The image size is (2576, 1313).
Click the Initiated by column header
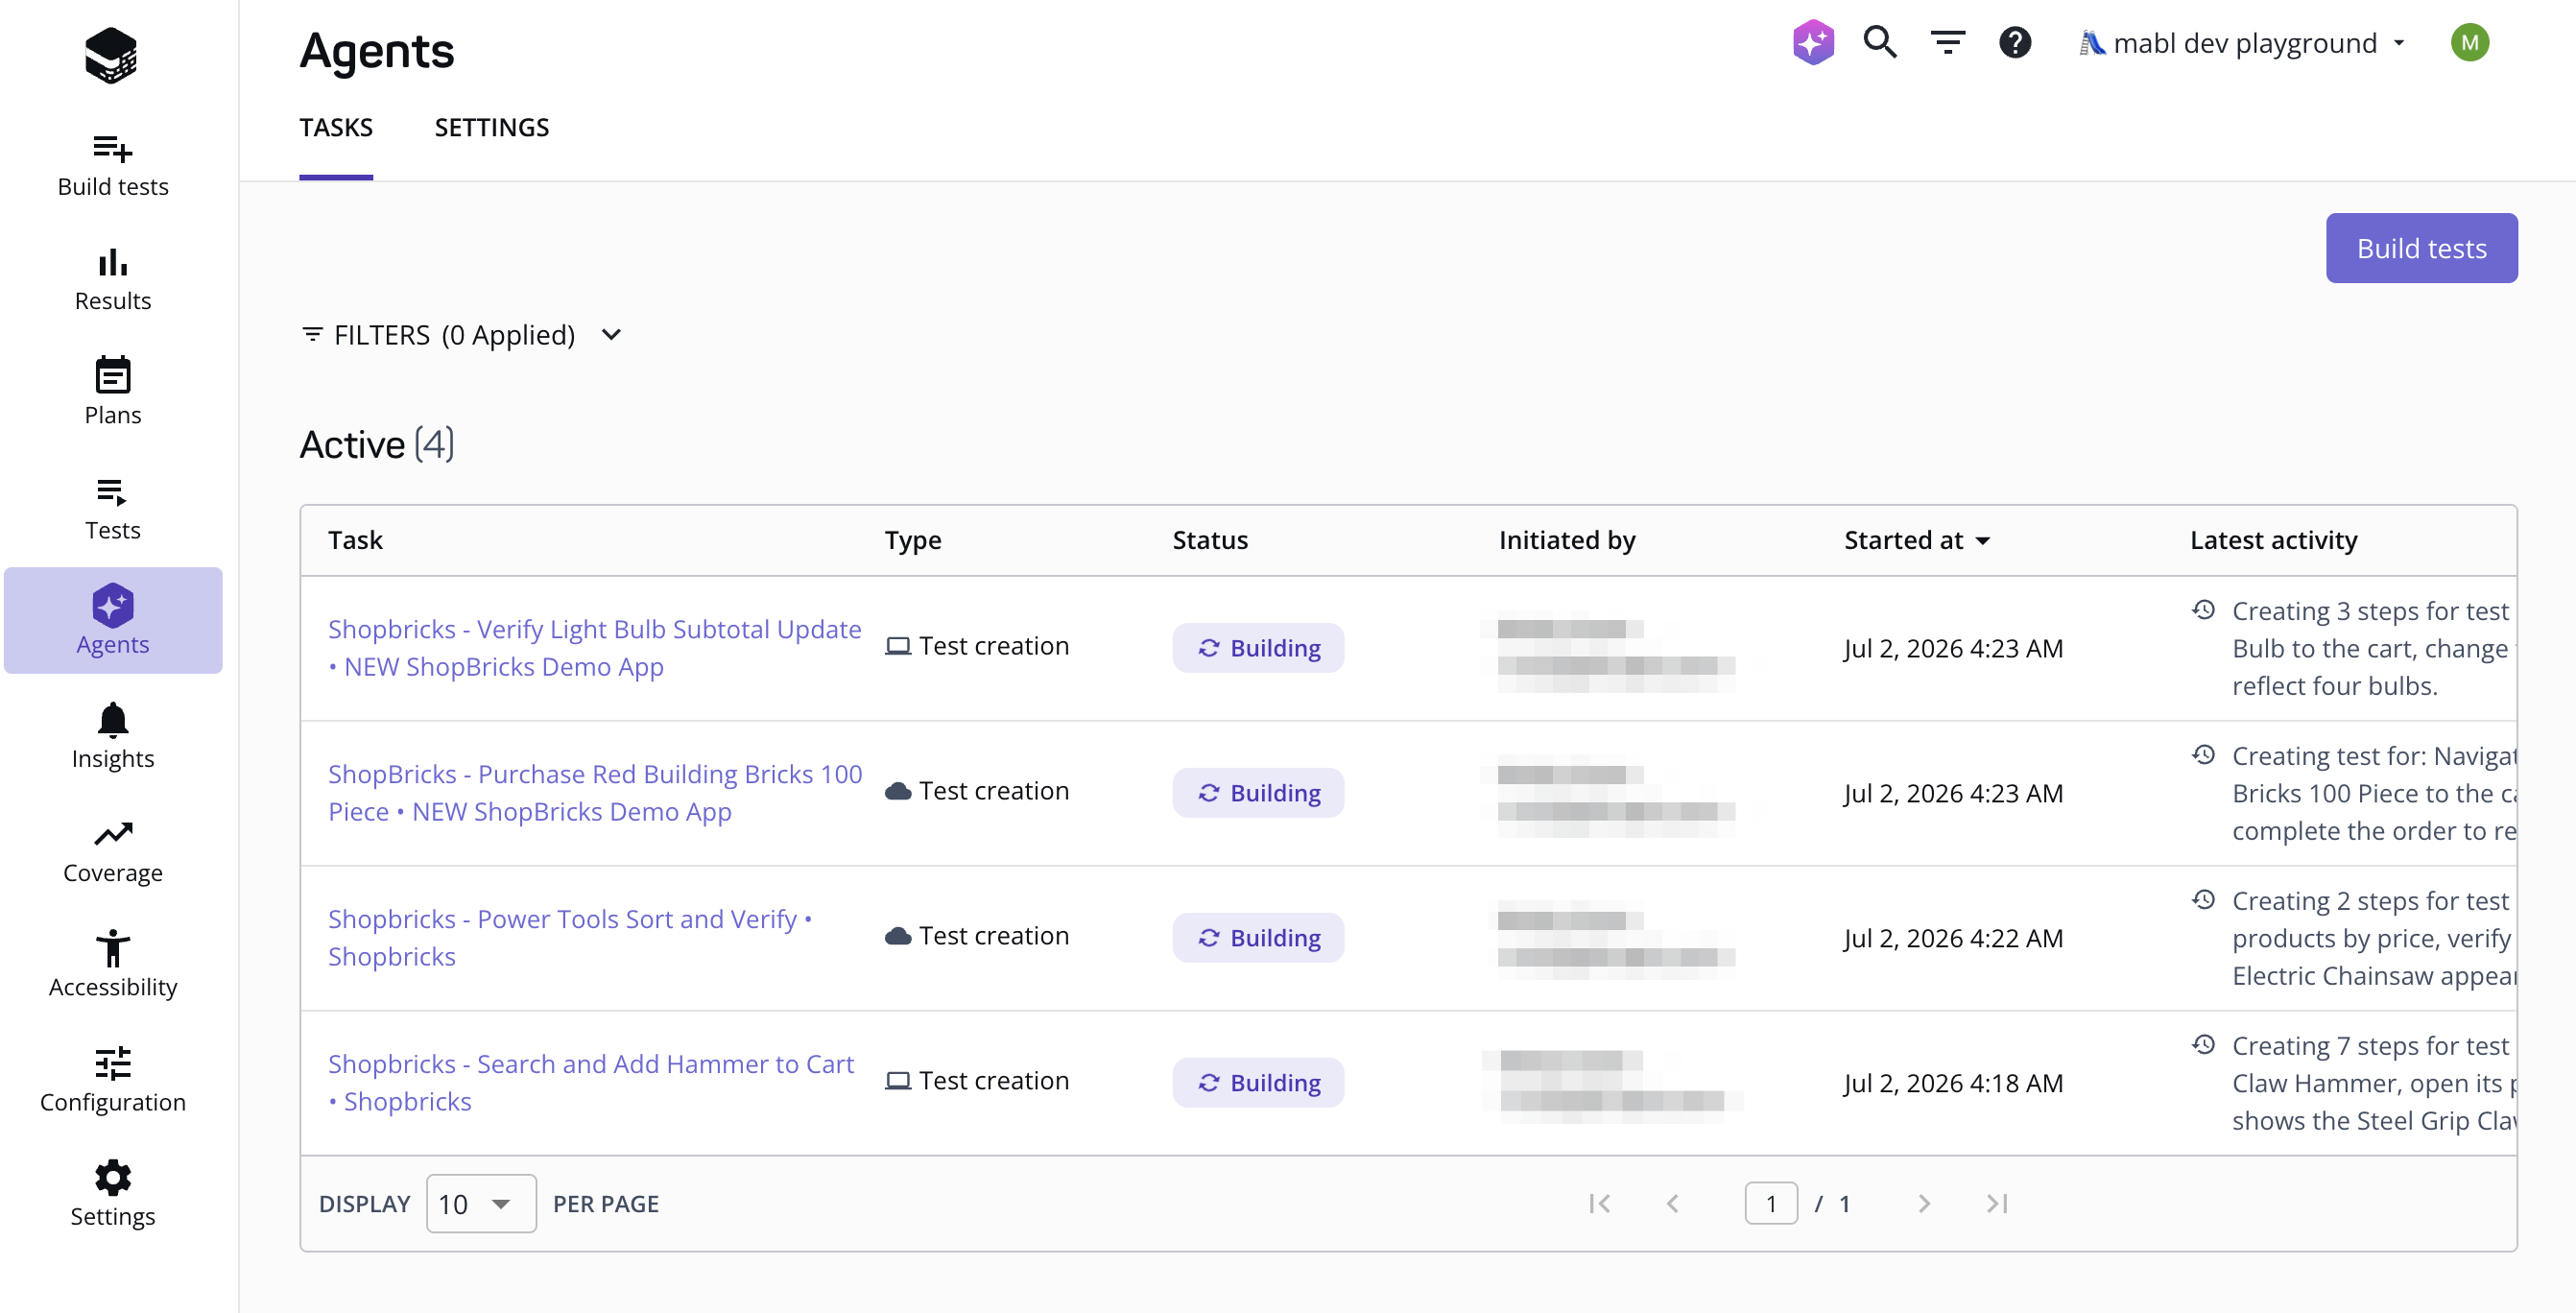(1567, 540)
